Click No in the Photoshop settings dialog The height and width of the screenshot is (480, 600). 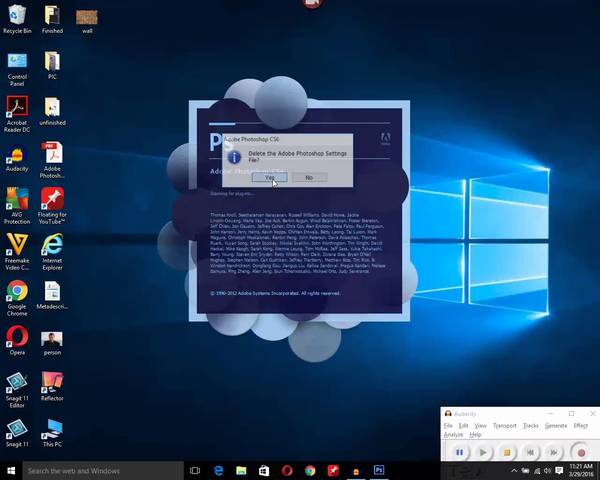point(310,177)
